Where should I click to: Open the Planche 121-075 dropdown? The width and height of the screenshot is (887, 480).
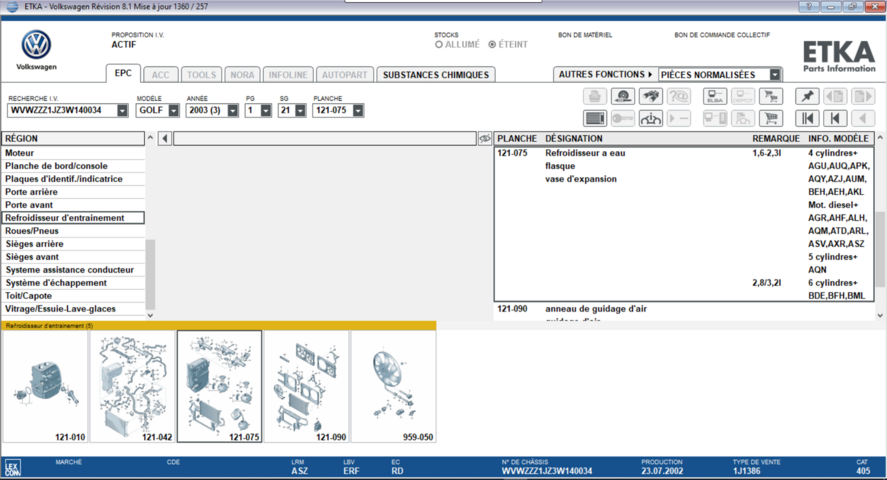[x=358, y=110]
